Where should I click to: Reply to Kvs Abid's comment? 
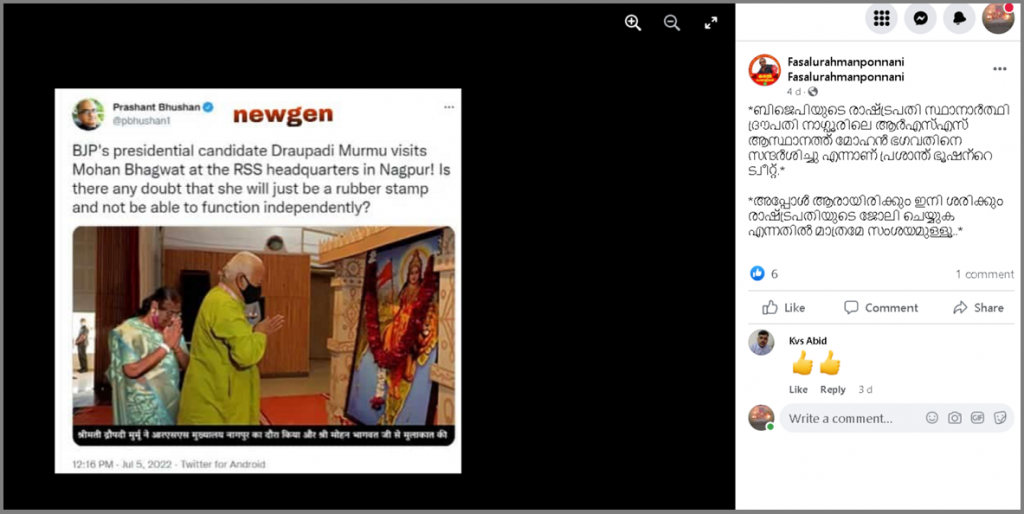coord(833,389)
